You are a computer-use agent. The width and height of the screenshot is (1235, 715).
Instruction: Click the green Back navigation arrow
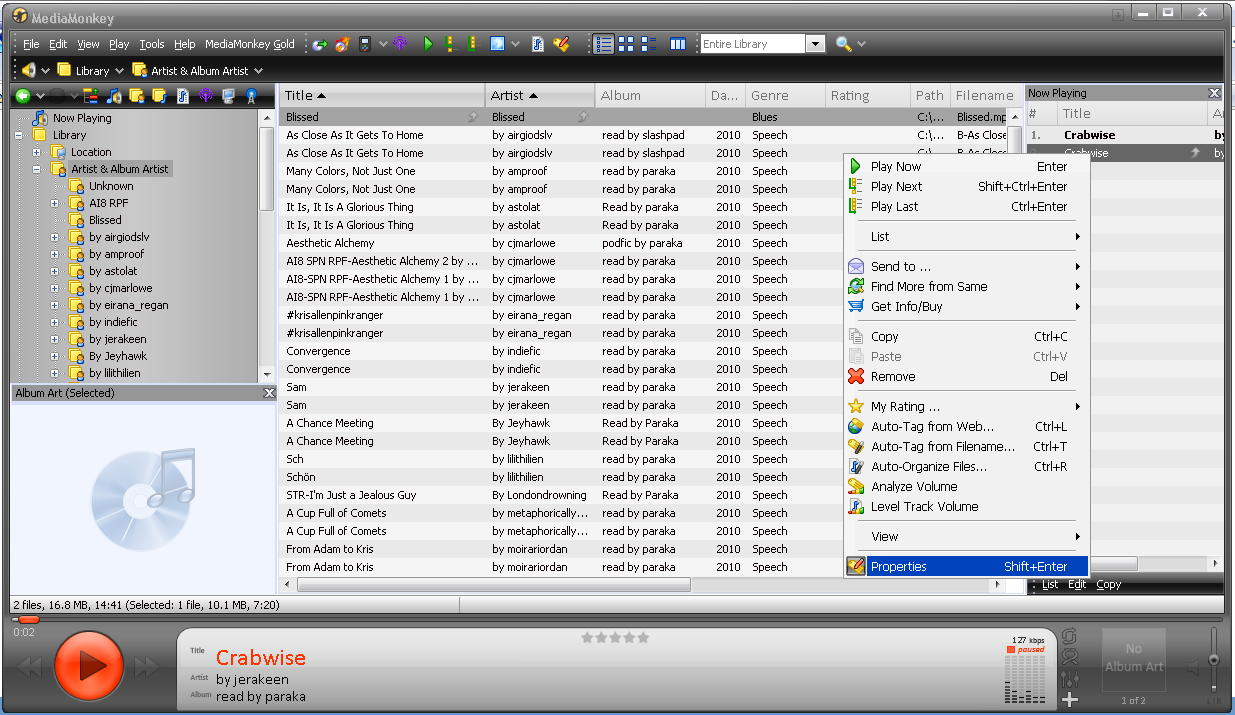pos(22,96)
